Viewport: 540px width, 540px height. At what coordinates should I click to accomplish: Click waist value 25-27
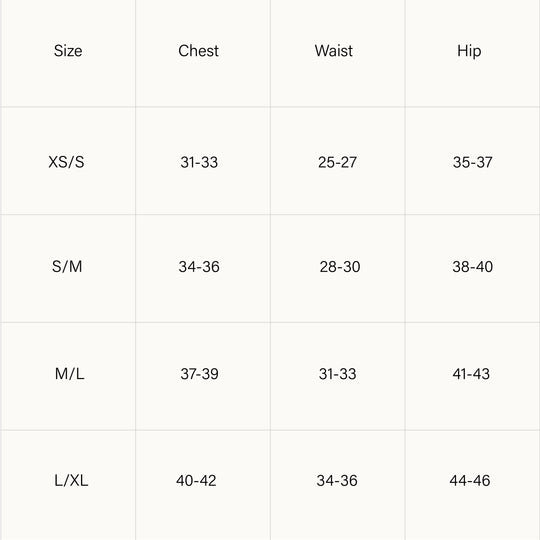coord(337,162)
